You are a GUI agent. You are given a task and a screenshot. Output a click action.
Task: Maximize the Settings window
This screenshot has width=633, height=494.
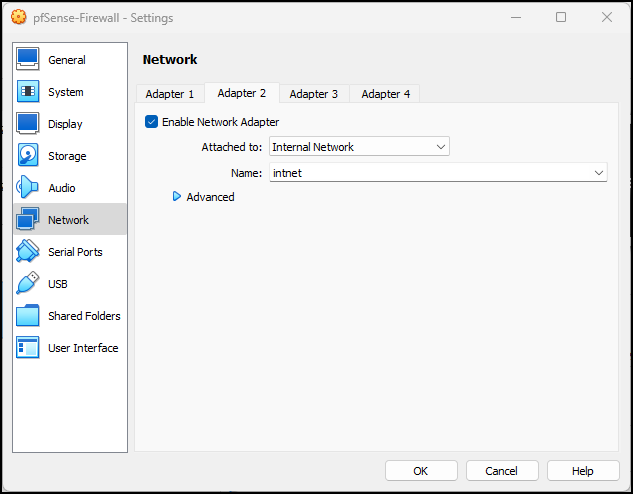[x=561, y=17]
